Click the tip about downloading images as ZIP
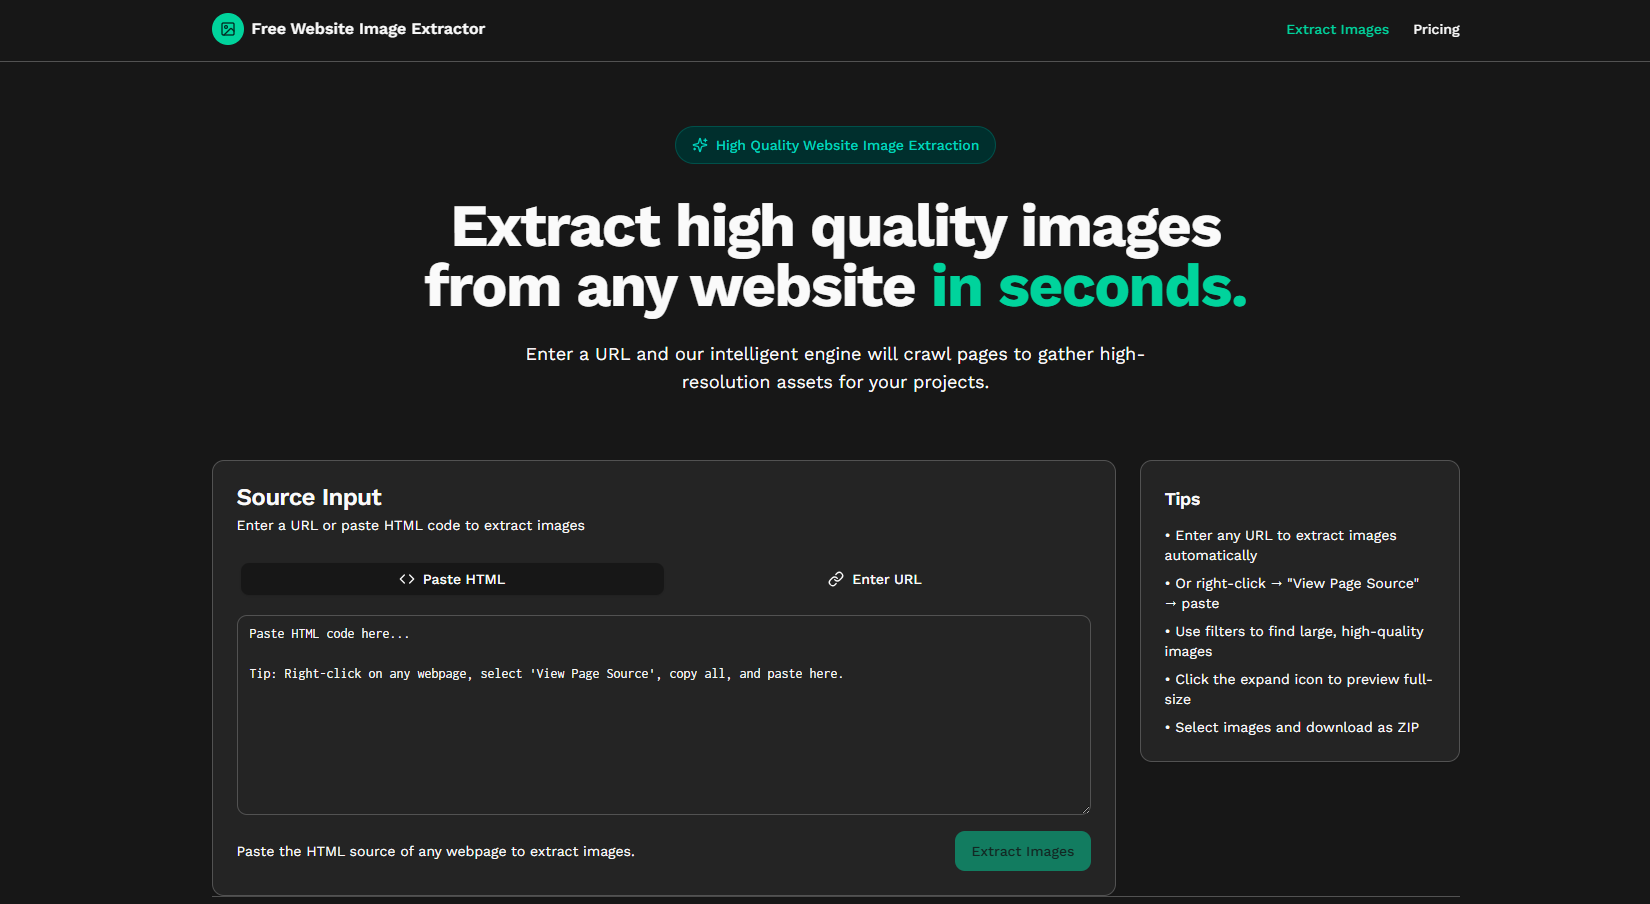This screenshot has width=1650, height=904. pyautogui.click(x=1294, y=727)
